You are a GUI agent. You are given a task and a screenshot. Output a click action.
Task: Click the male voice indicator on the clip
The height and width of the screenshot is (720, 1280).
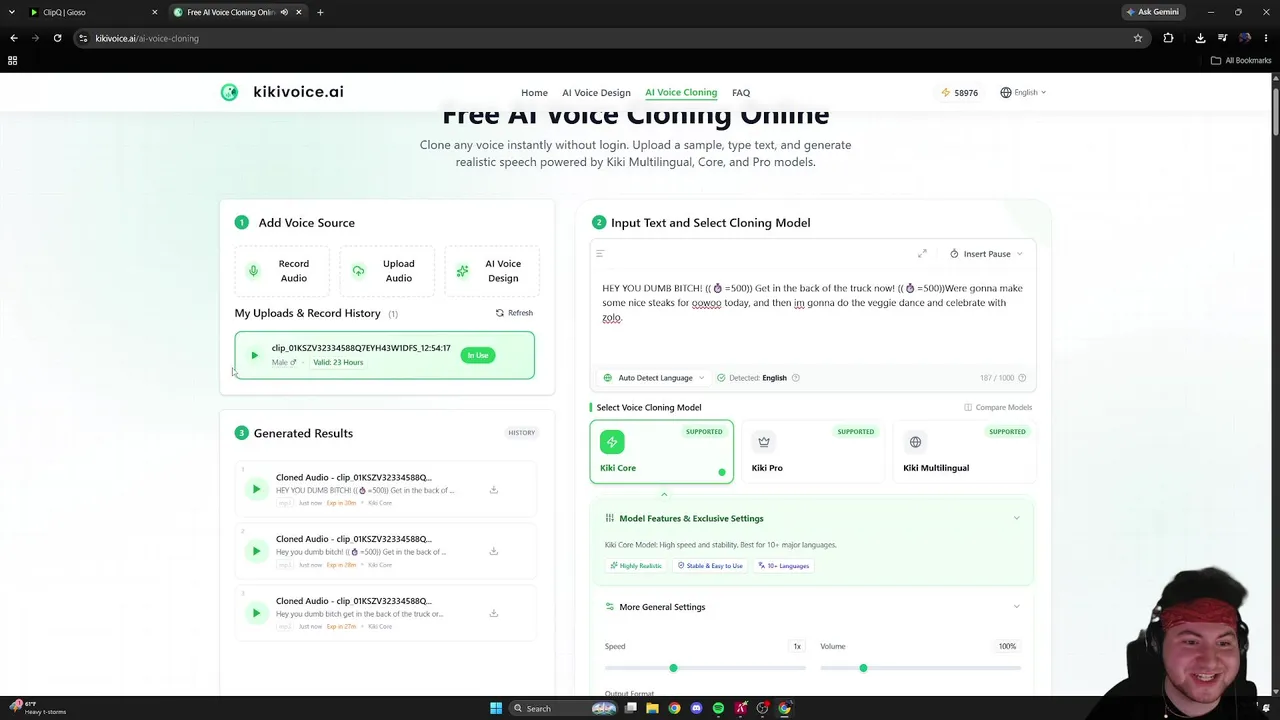(284, 362)
